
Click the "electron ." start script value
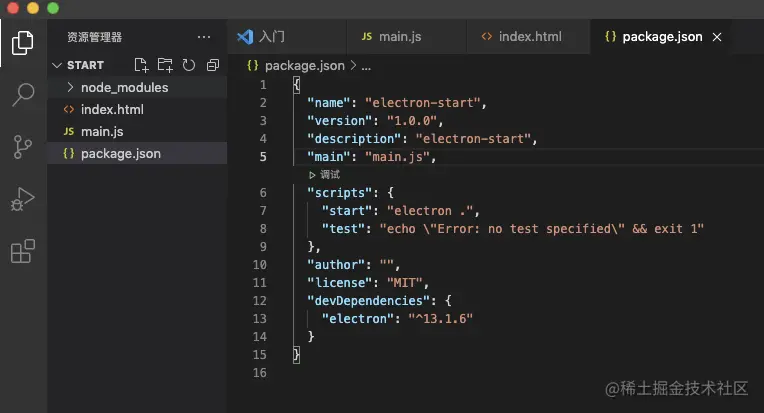[430, 211]
